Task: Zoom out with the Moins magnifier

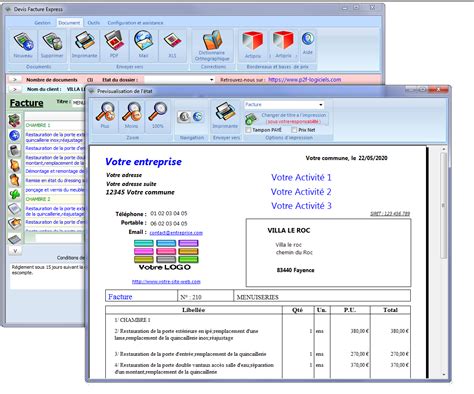Action: coord(131,116)
